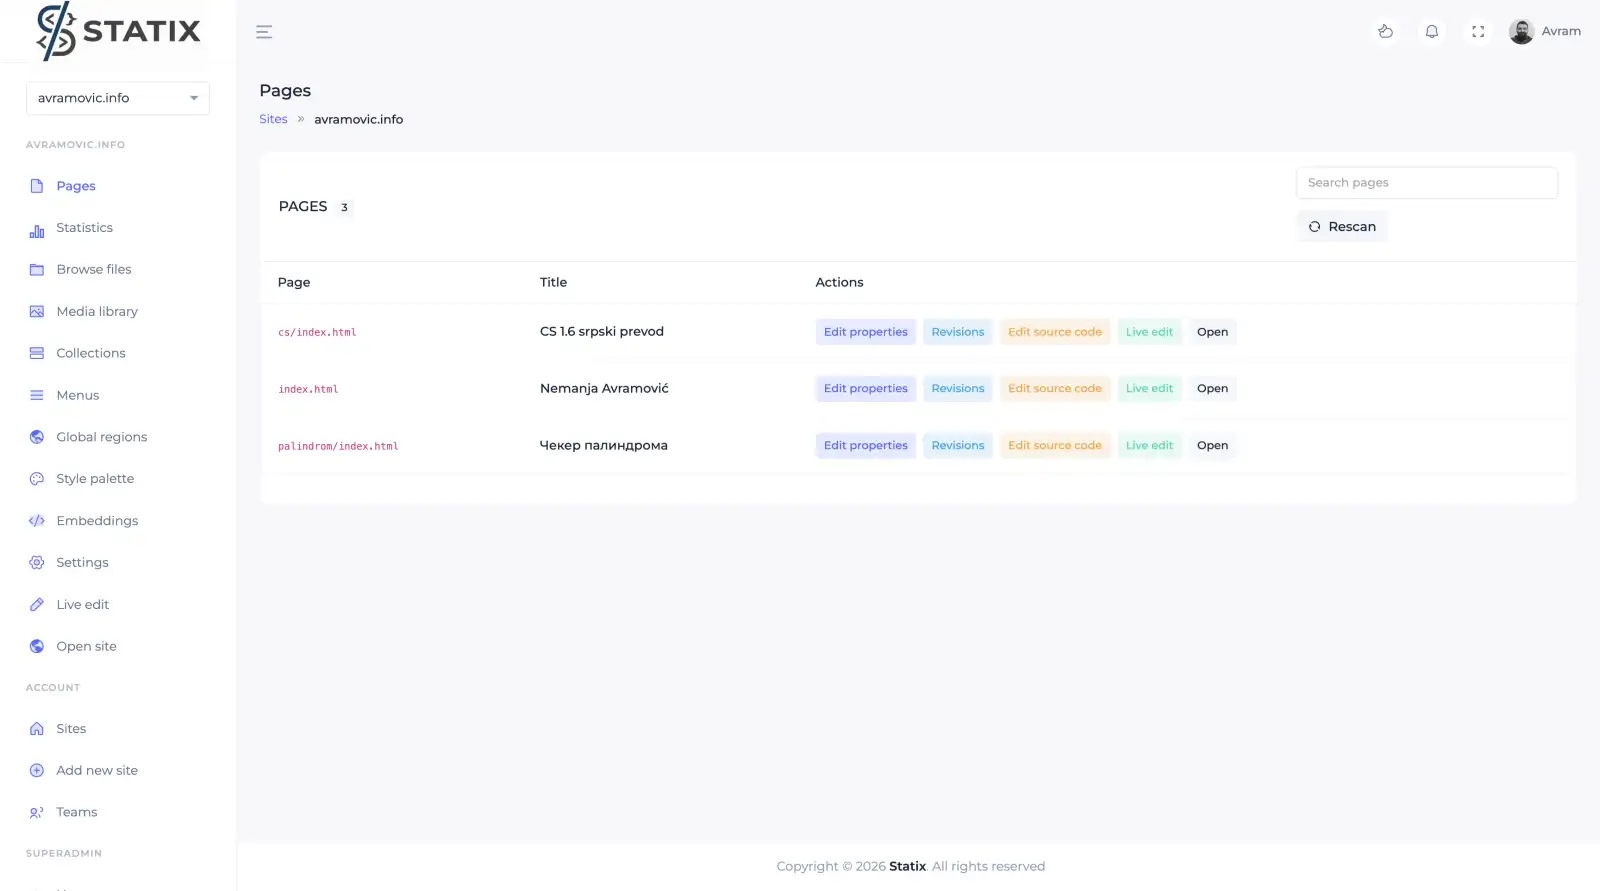Viewport: 1600px width, 891px height.
Task: Click the Sites home icon
Action: pos(37,729)
